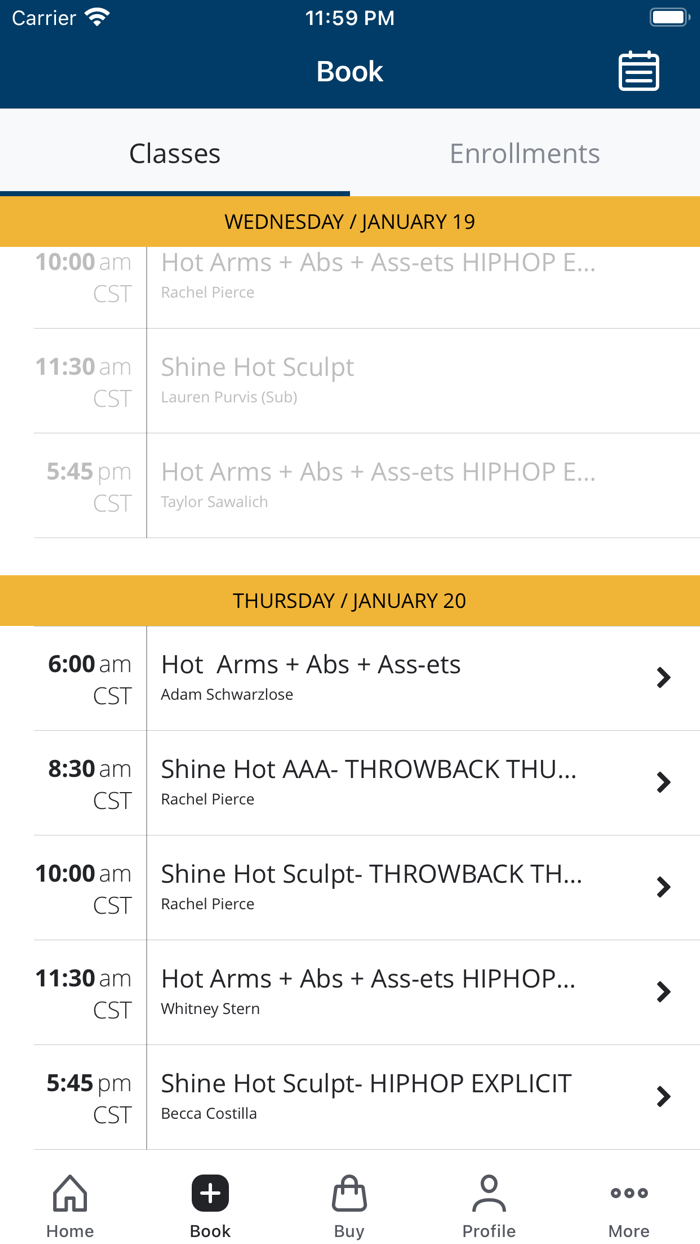The width and height of the screenshot is (700, 1244).
Task: Tap the Home house icon
Action: click(70, 1194)
